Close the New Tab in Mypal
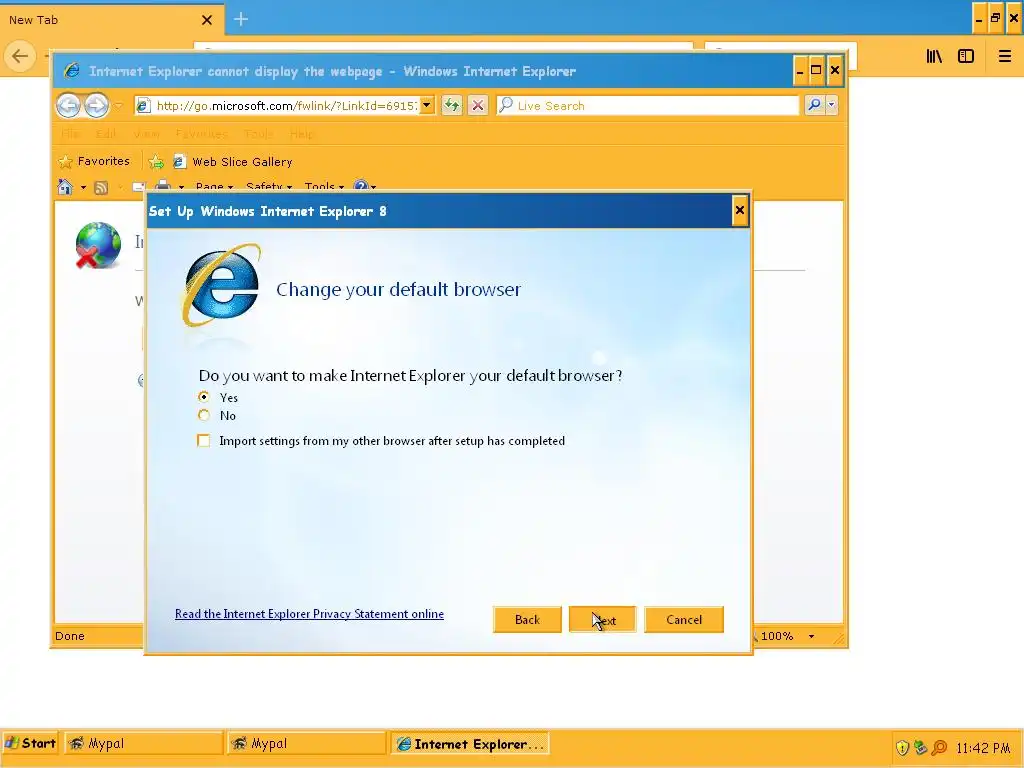 (206, 20)
